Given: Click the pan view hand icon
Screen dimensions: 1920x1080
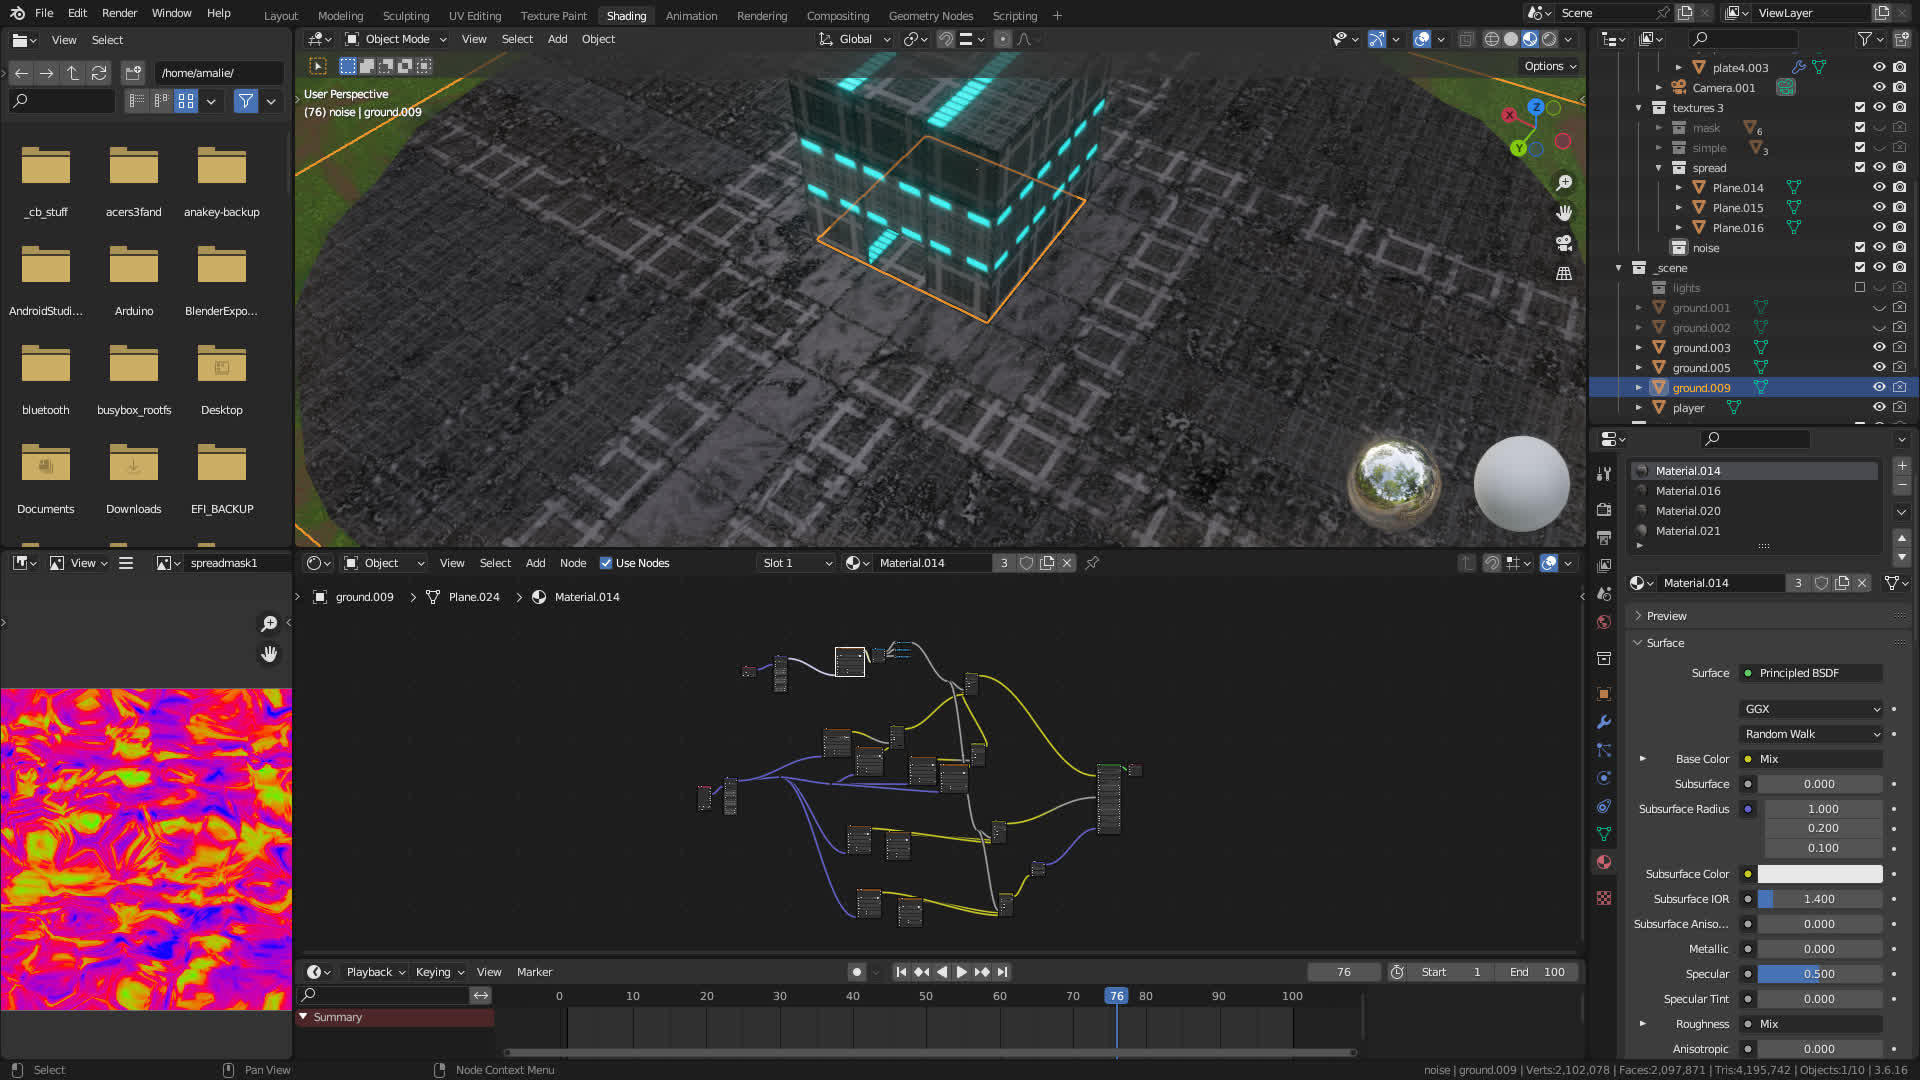Looking at the screenshot, I should 1564,213.
